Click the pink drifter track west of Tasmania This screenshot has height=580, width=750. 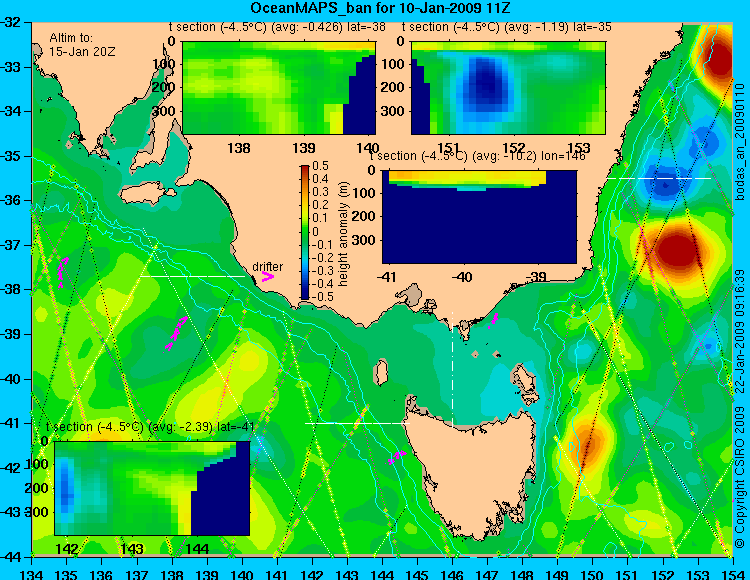[x=398, y=457]
